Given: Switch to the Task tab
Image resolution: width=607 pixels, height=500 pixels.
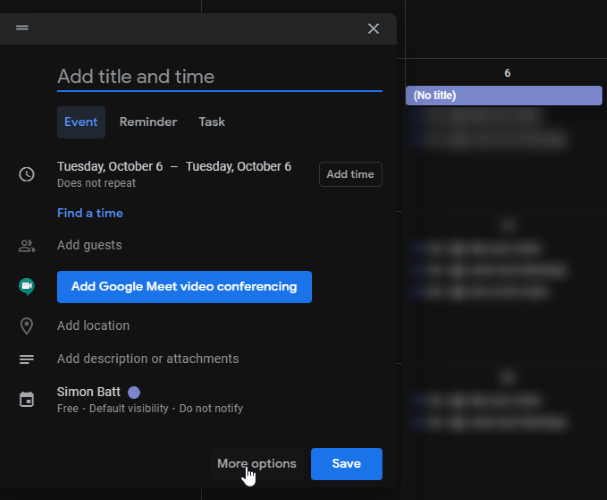Looking at the screenshot, I should click(x=211, y=122).
